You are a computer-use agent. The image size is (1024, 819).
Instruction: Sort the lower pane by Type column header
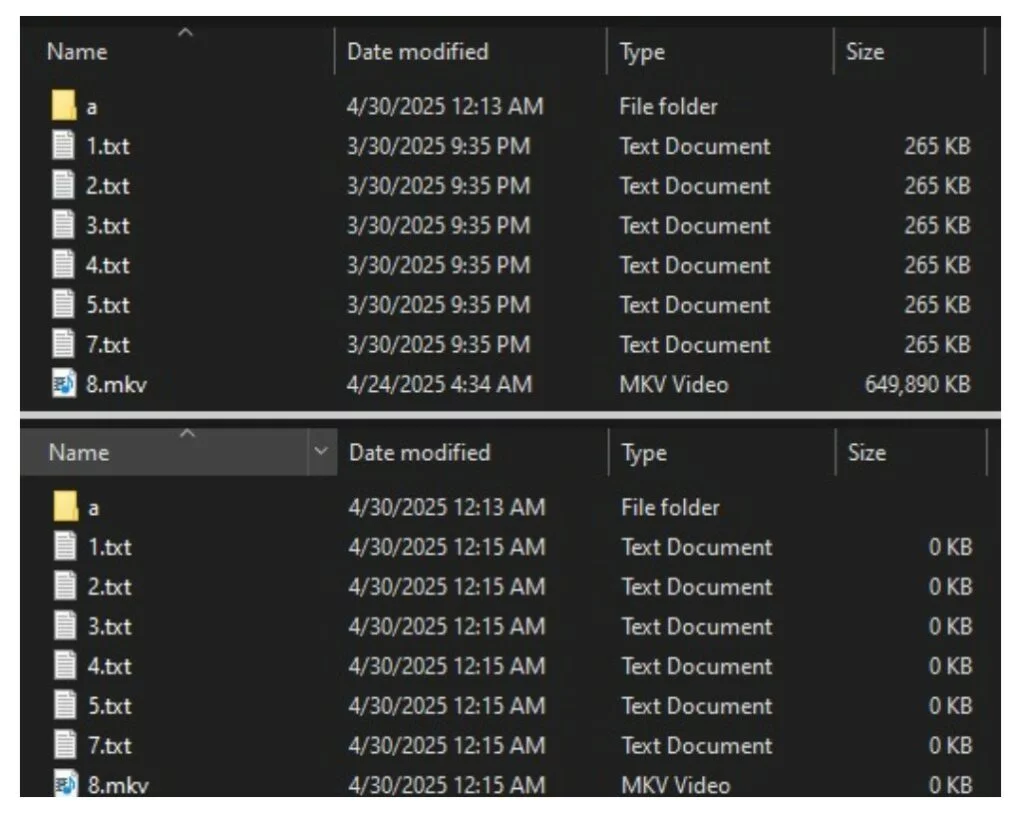tap(644, 453)
